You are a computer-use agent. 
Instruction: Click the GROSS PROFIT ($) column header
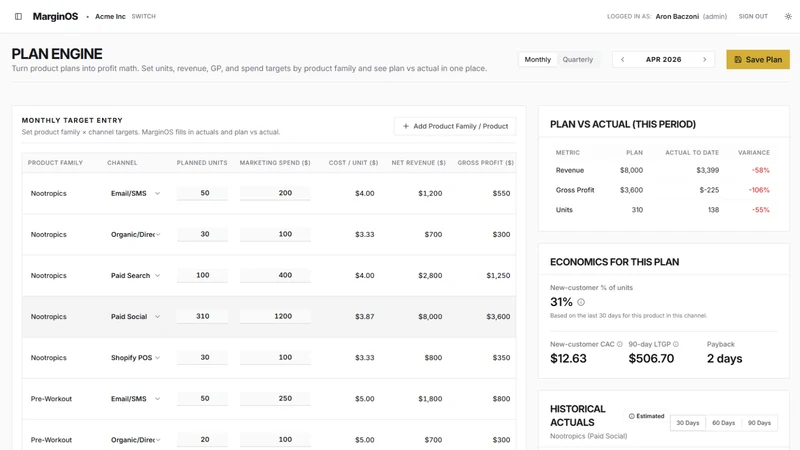[486, 163]
